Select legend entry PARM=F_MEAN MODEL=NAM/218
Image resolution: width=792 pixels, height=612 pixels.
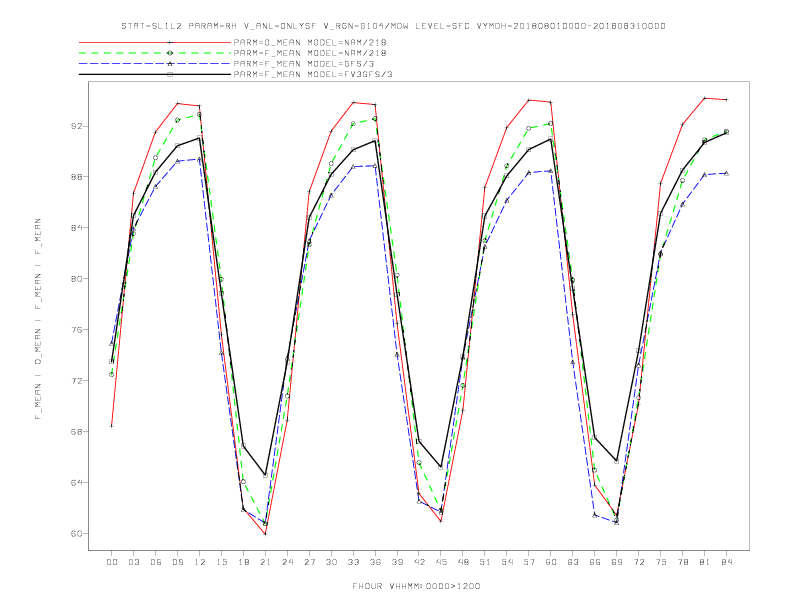point(310,53)
